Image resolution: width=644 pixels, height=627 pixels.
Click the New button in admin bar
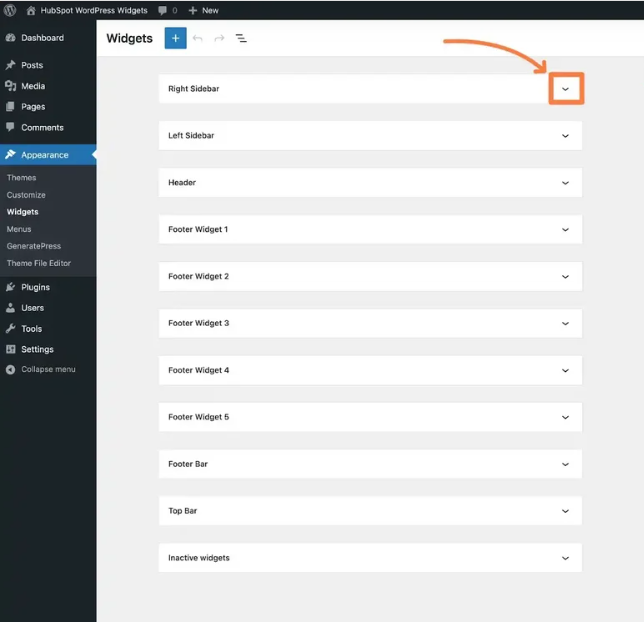[204, 10]
